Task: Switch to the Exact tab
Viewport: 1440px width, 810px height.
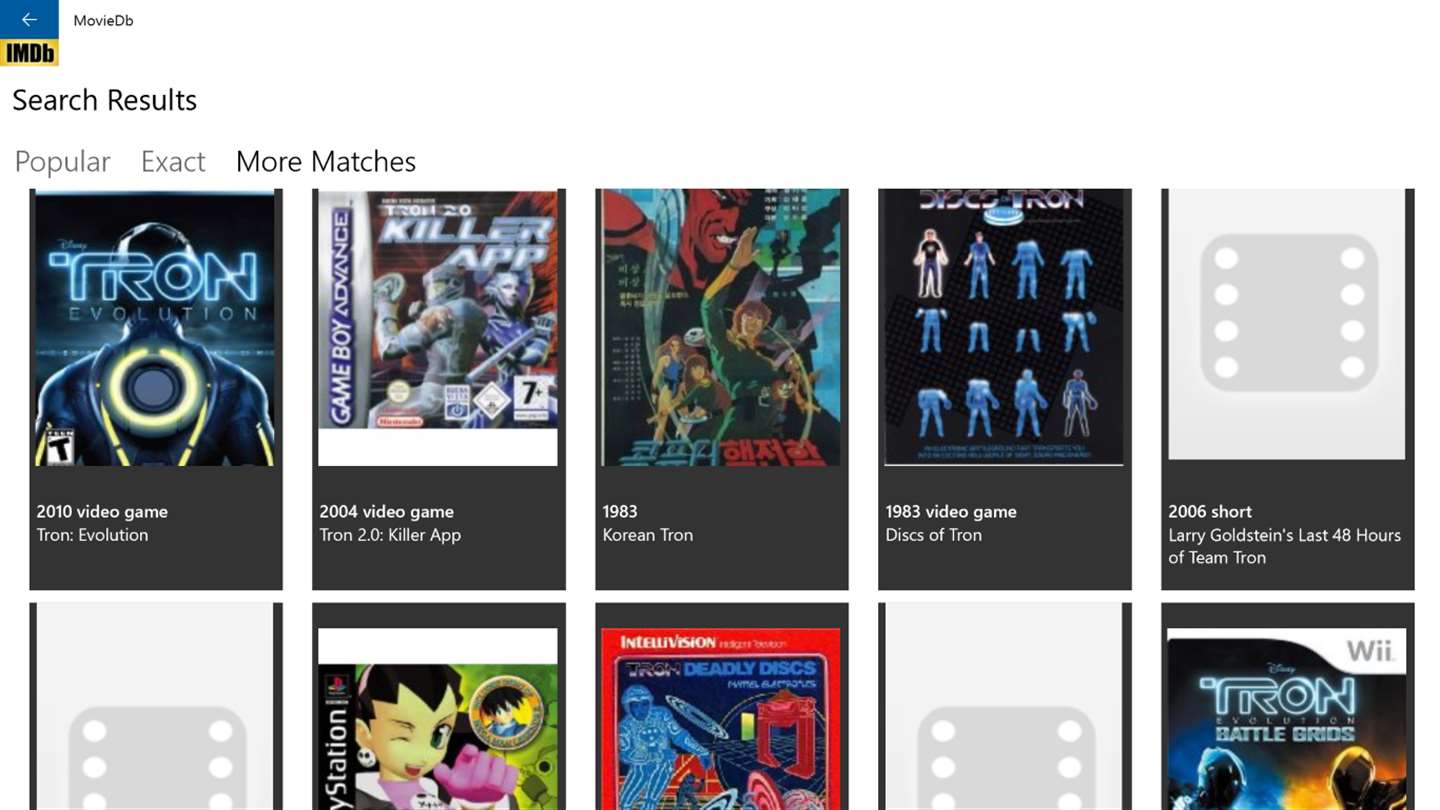Action: click(x=173, y=161)
